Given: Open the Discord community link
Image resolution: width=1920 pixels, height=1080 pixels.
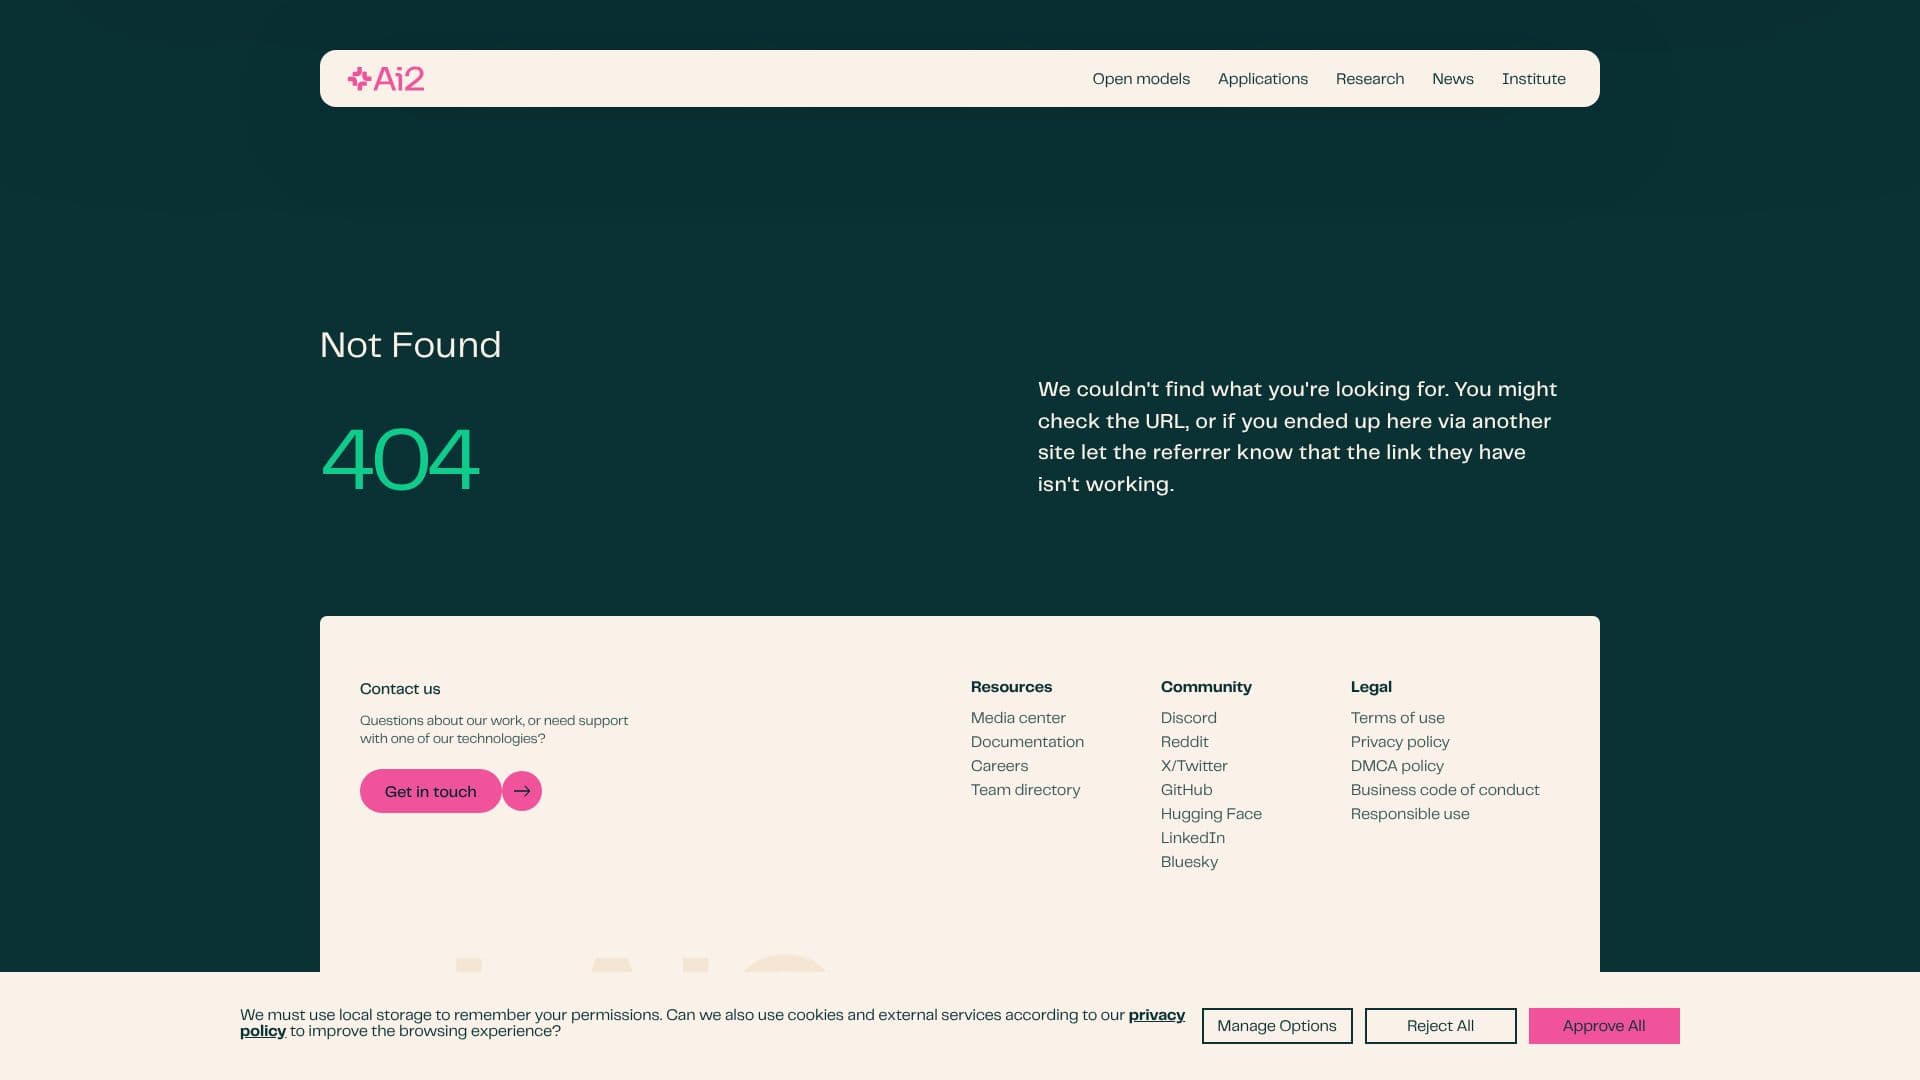Looking at the screenshot, I should pos(1189,718).
